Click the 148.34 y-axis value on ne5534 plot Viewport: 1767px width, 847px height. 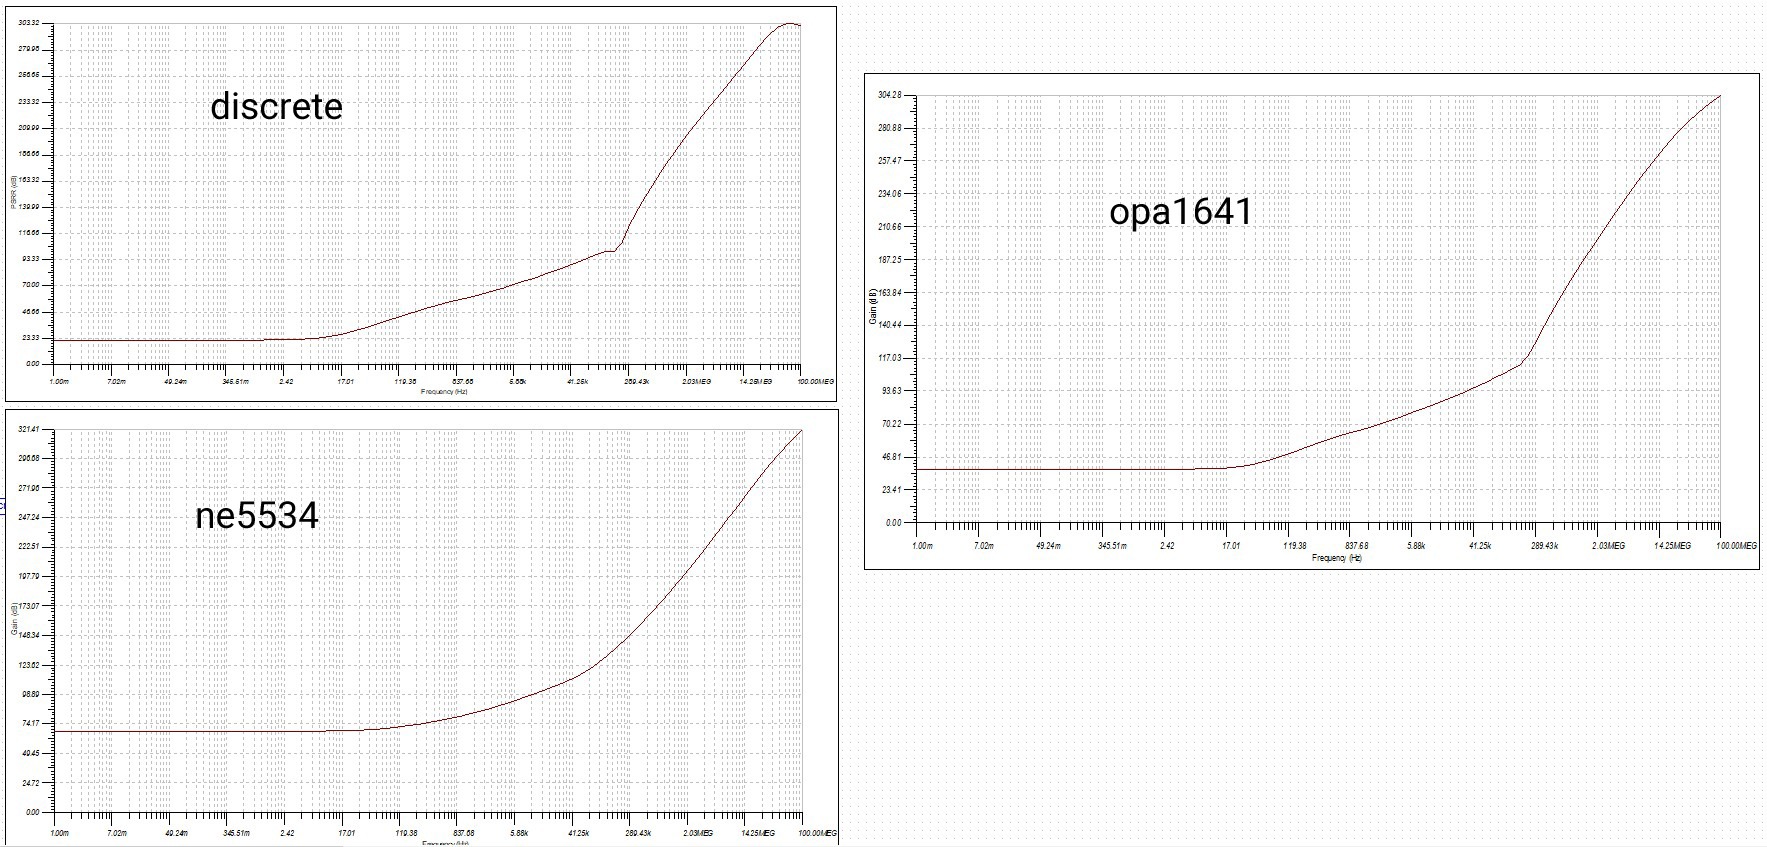coord(29,635)
